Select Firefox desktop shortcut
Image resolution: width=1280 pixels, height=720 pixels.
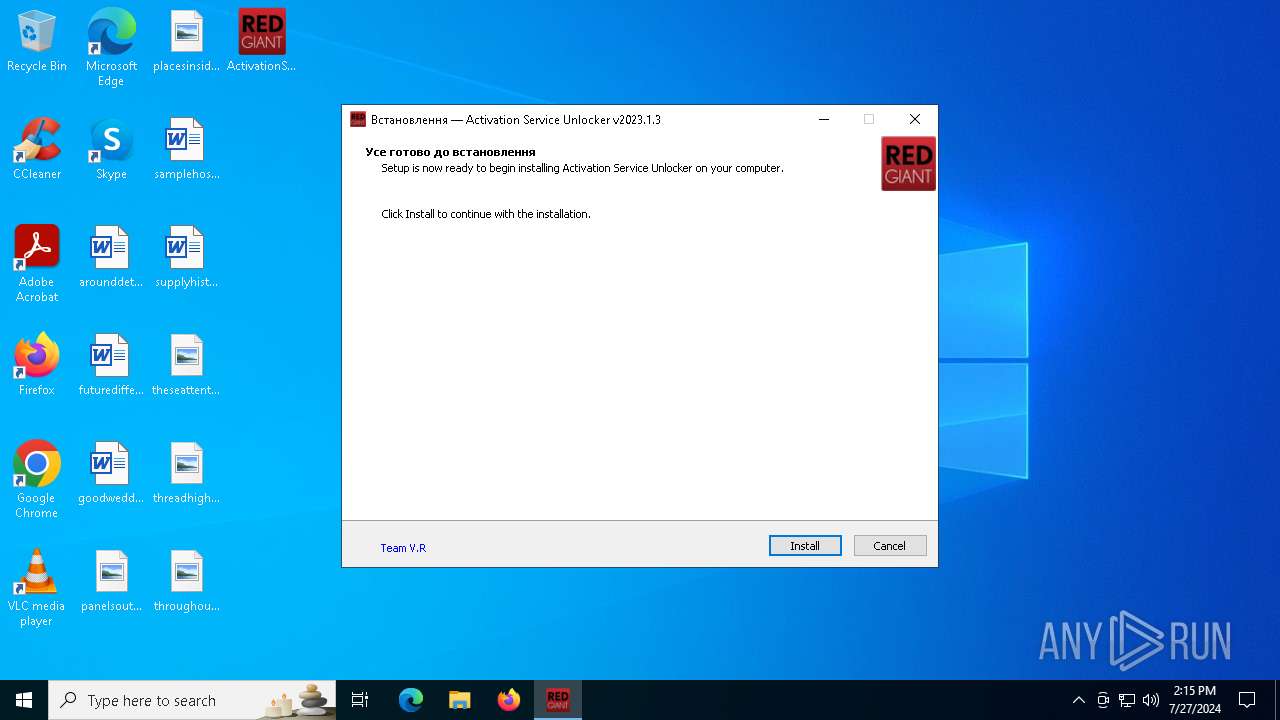click(37, 365)
